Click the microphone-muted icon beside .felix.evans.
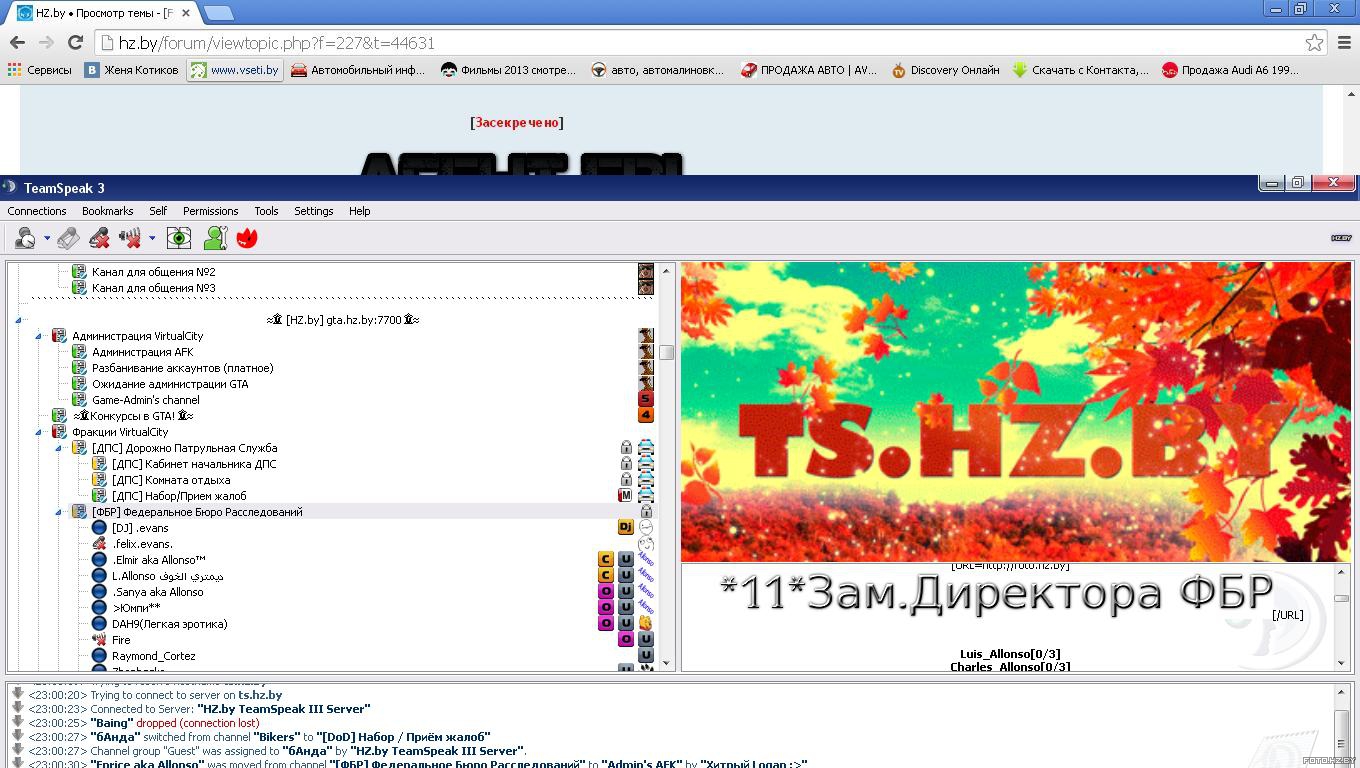1360x768 pixels. point(99,544)
